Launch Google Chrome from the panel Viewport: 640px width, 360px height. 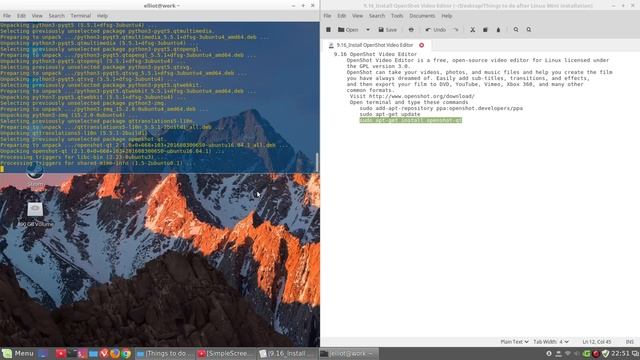pos(126,353)
